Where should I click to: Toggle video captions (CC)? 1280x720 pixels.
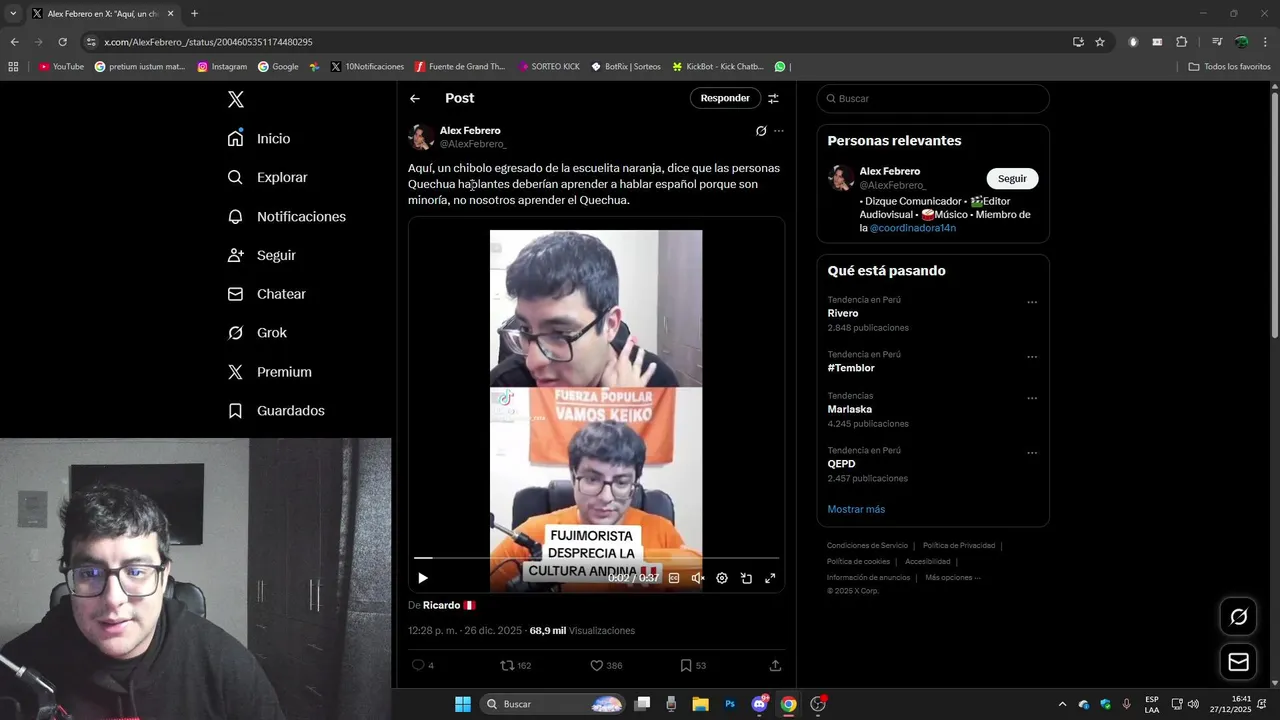point(674,578)
